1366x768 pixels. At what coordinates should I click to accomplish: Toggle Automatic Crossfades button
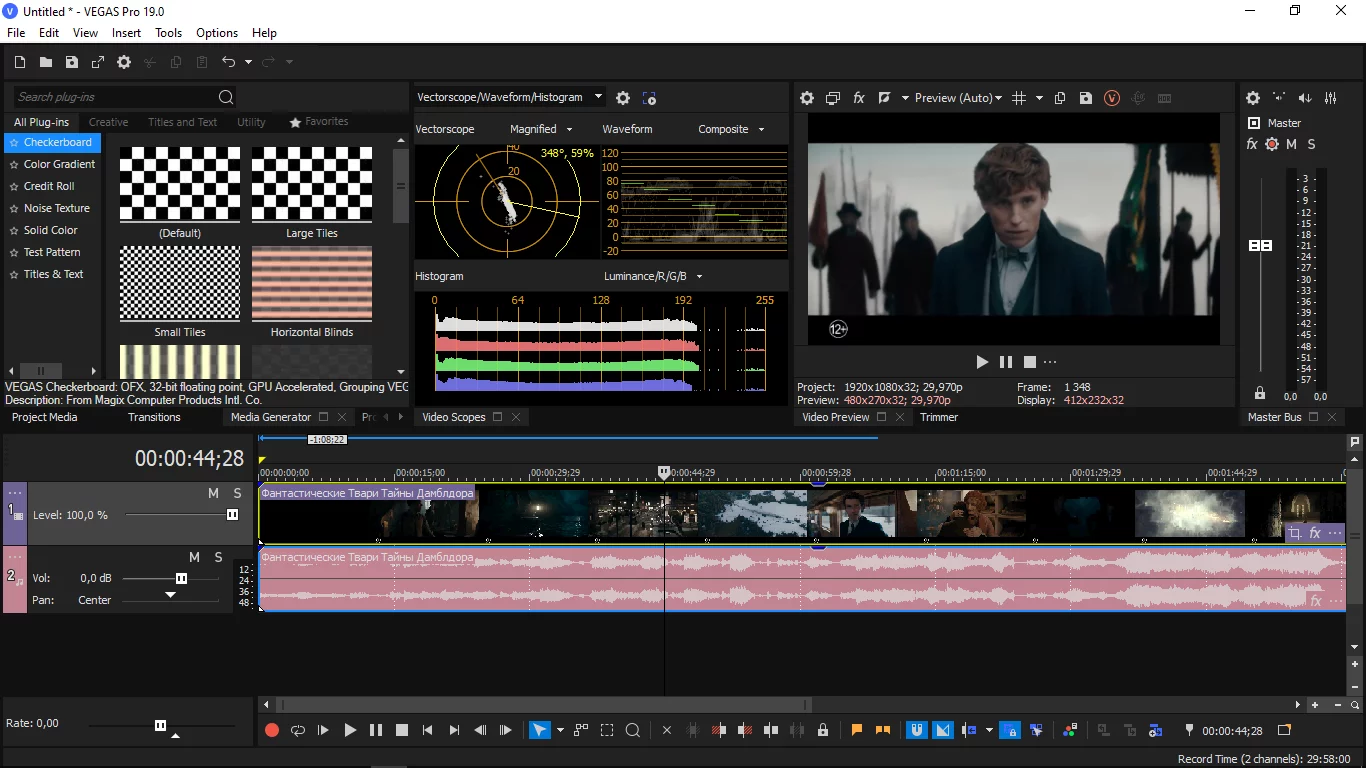click(943, 730)
